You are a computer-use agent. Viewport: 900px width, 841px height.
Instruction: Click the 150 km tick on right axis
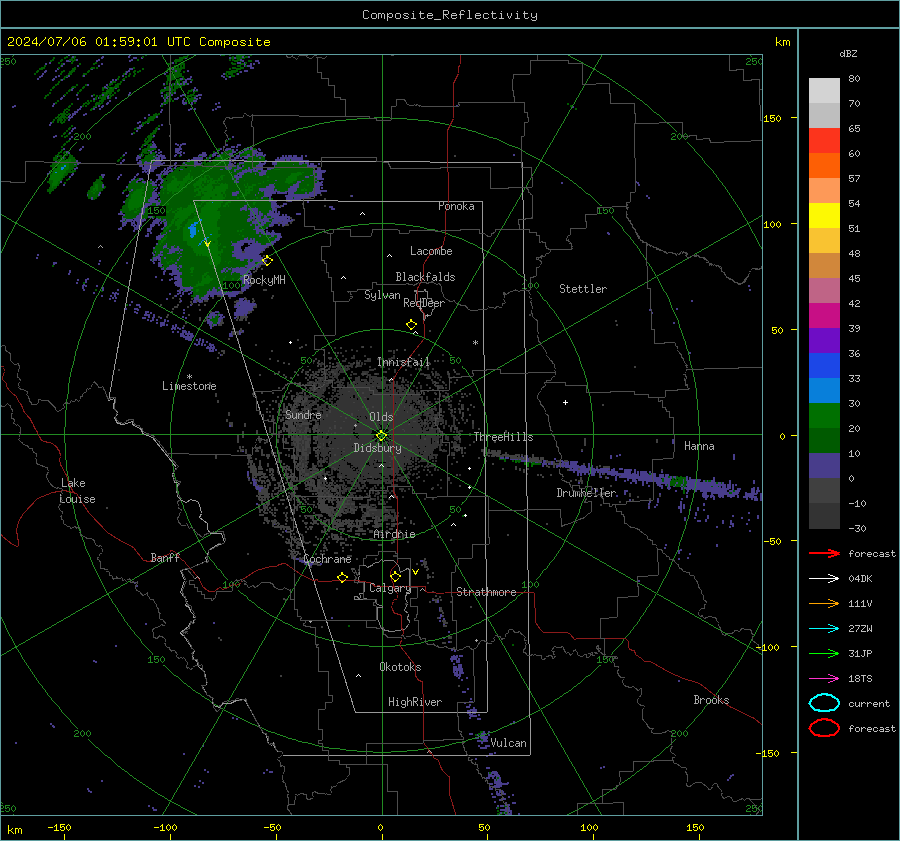tap(772, 118)
